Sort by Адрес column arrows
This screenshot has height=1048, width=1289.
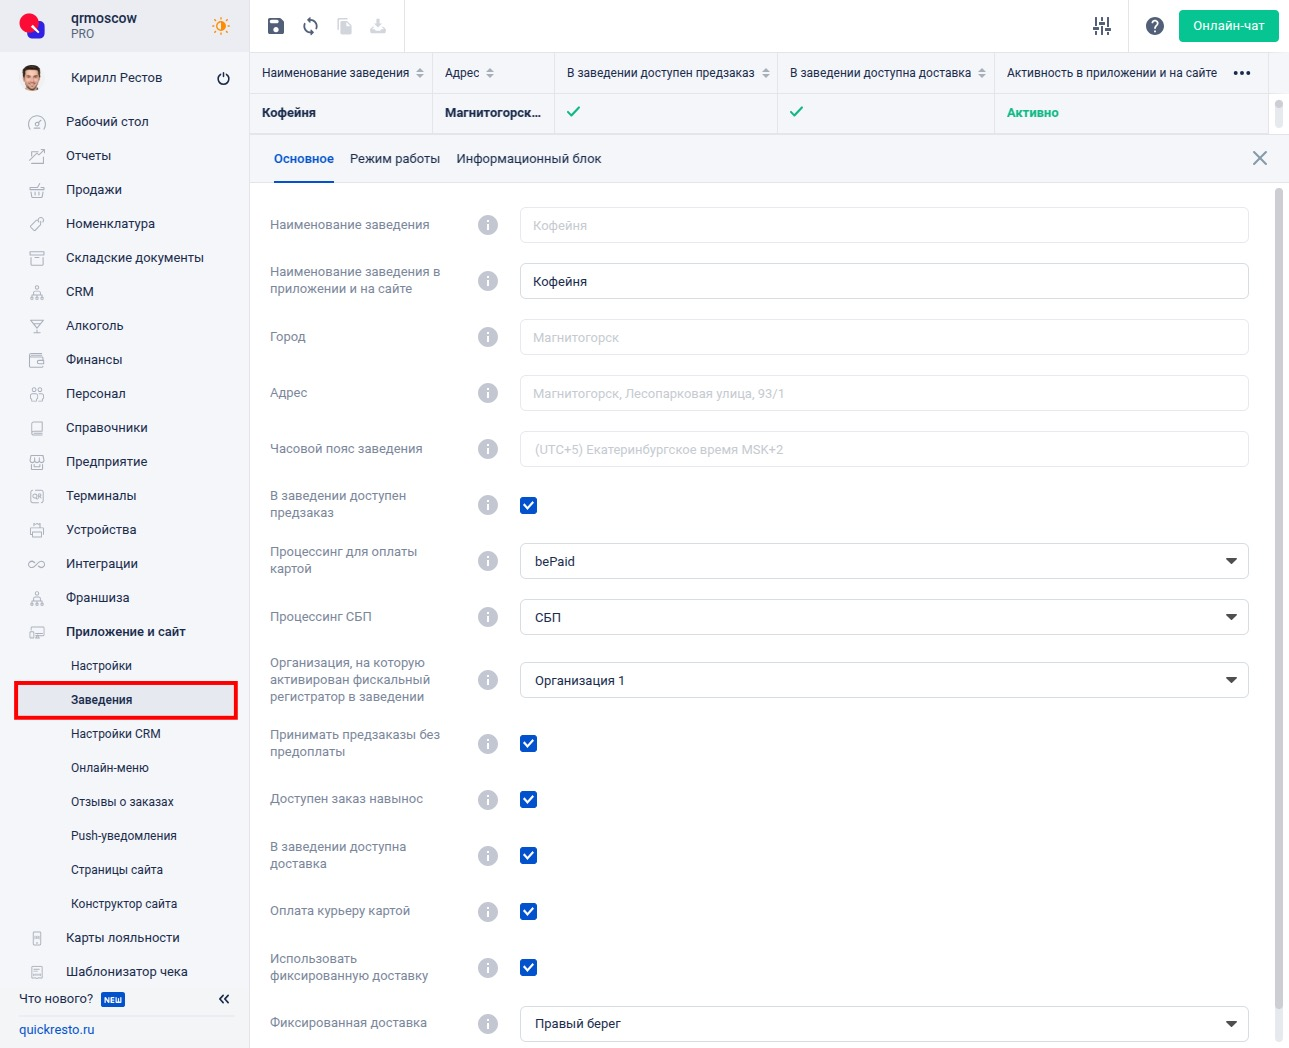coord(490,73)
